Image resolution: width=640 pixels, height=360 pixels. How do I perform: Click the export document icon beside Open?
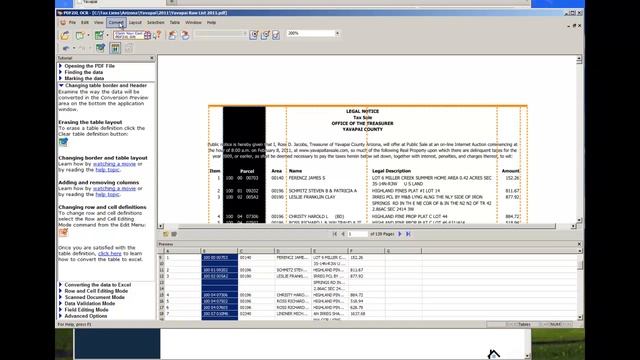(80, 36)
